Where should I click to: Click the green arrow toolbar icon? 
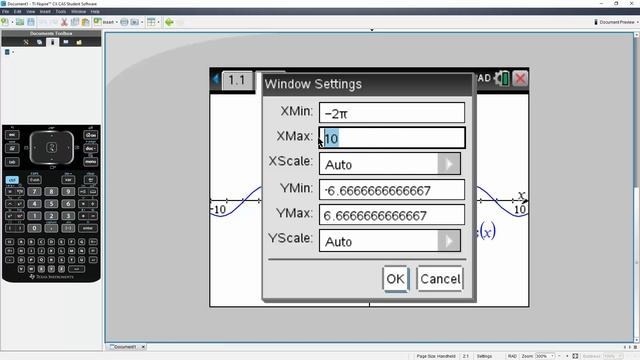tap(169, 22)
